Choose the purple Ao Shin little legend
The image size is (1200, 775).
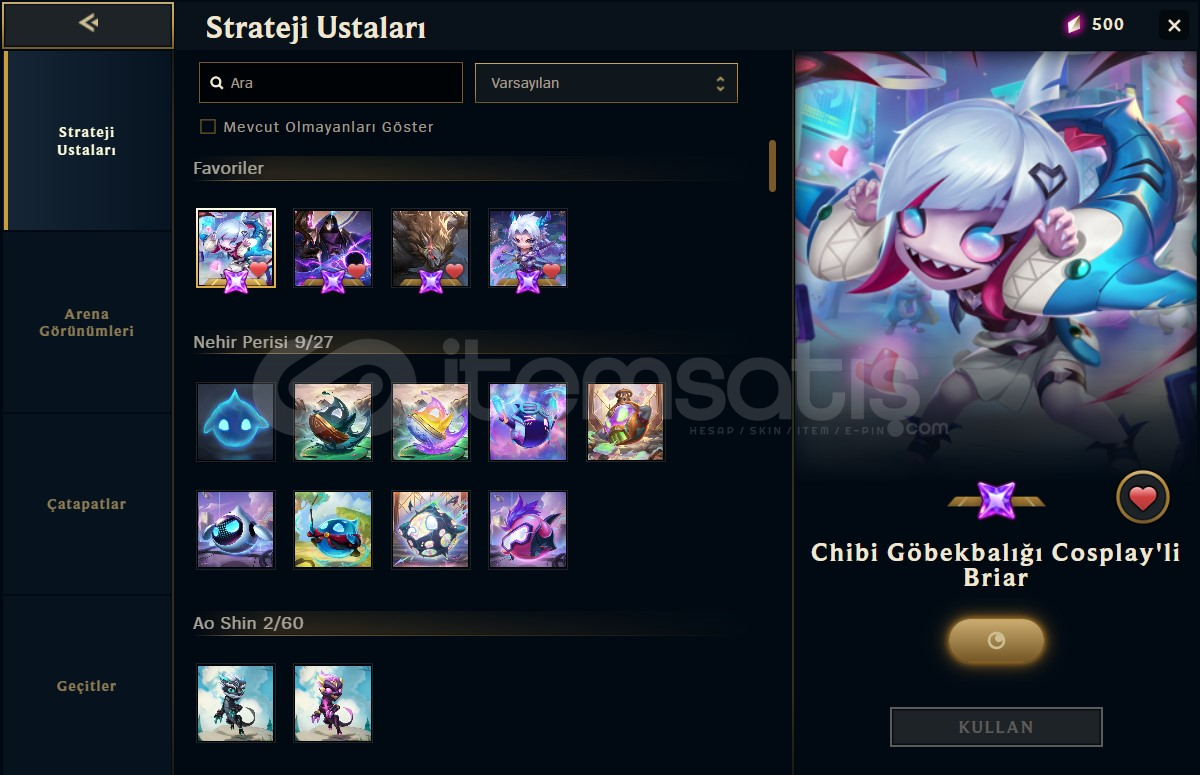pos(333,703)
